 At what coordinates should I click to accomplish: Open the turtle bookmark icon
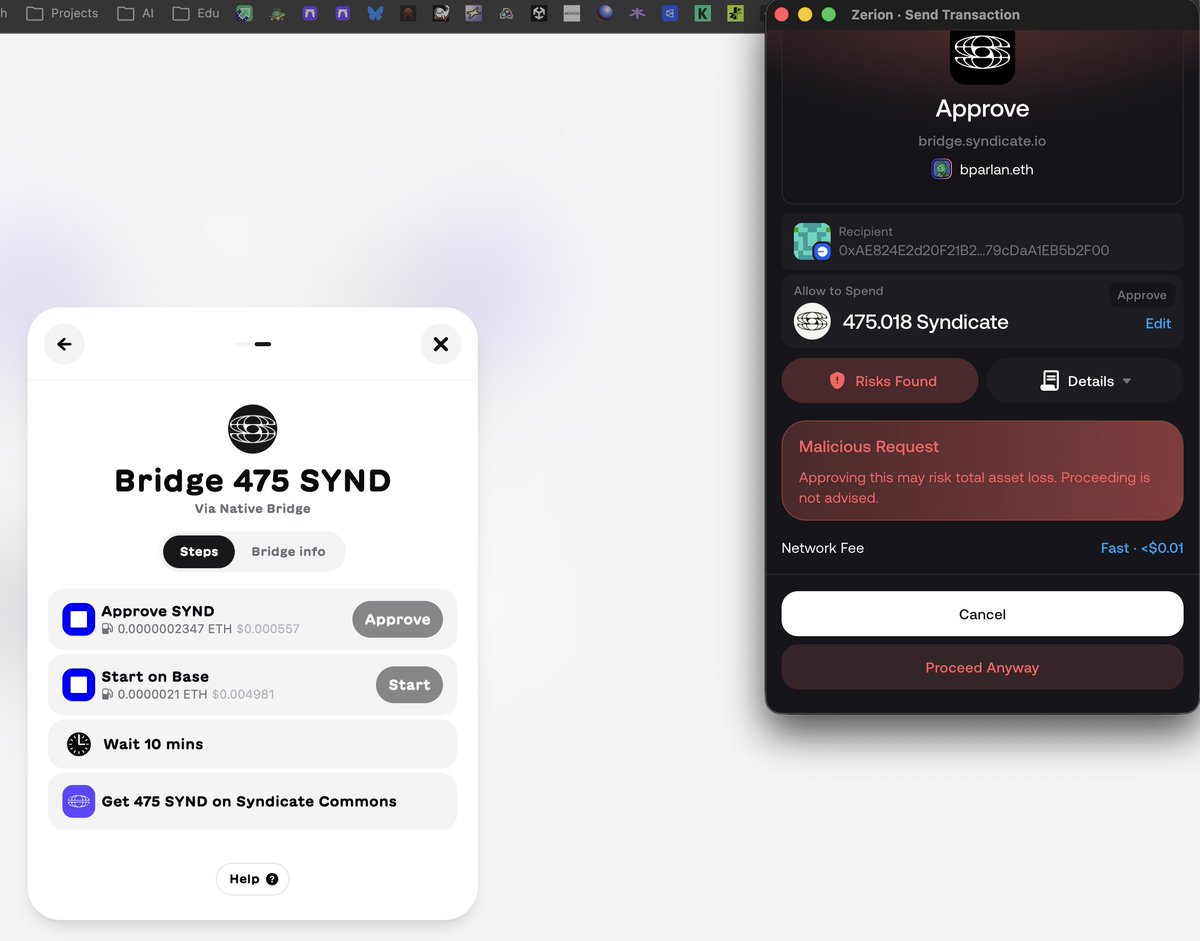pos(277,14)
